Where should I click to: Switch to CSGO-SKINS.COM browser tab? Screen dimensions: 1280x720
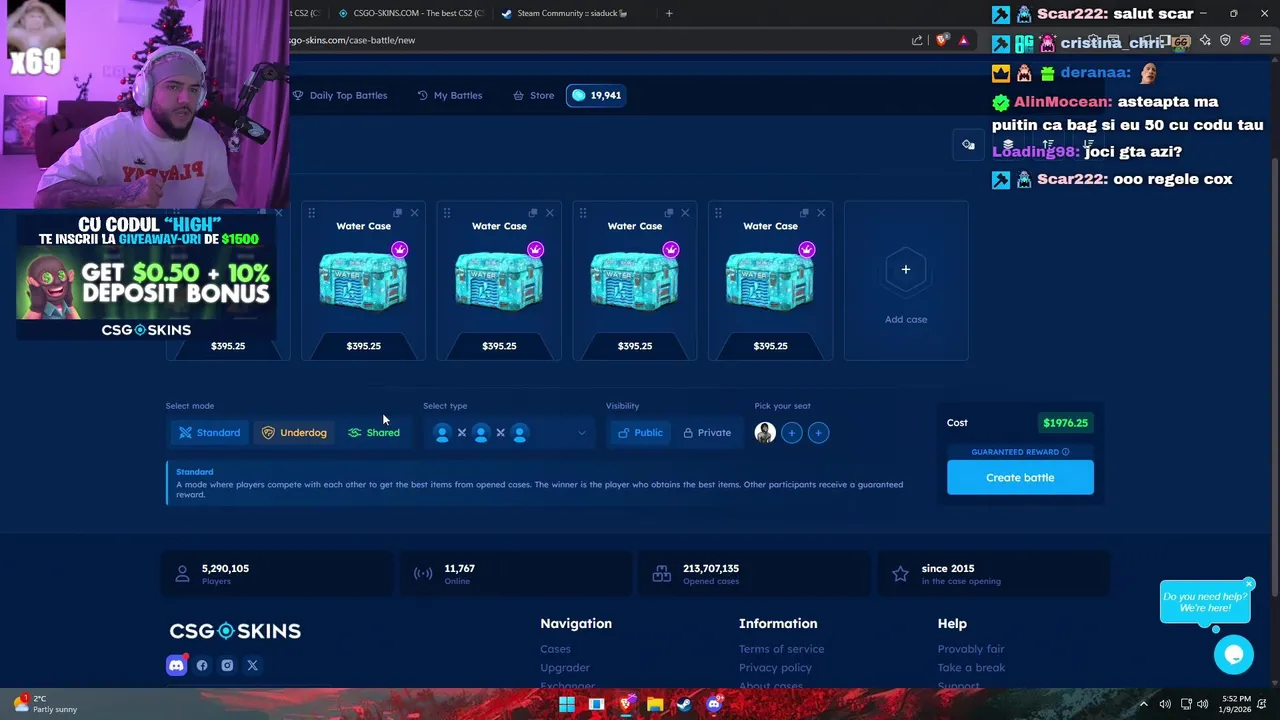410,13
